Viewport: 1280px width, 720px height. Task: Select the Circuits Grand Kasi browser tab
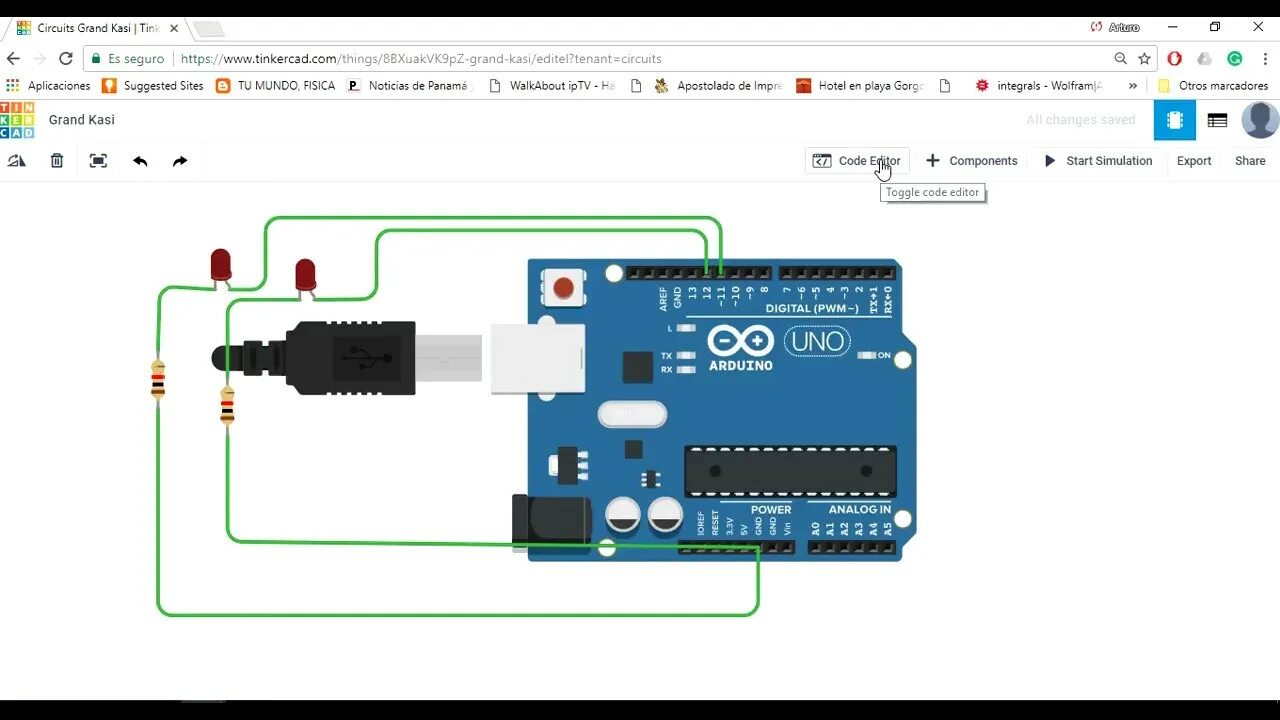(97, 28)
